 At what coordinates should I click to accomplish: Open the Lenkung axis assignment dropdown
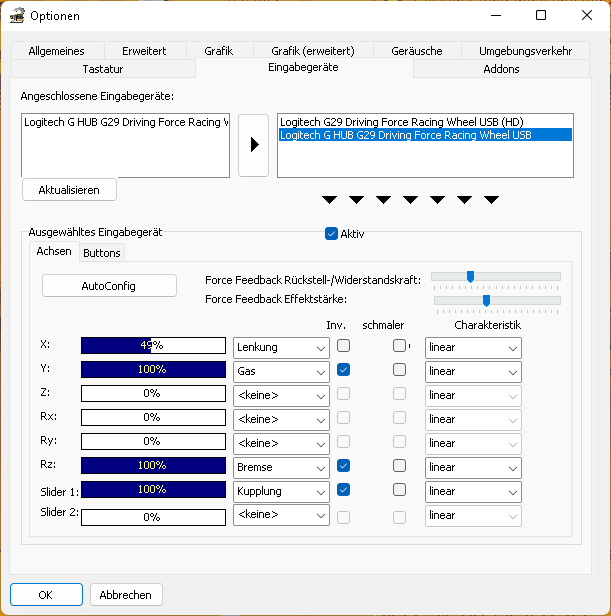[x=281, y=347]
